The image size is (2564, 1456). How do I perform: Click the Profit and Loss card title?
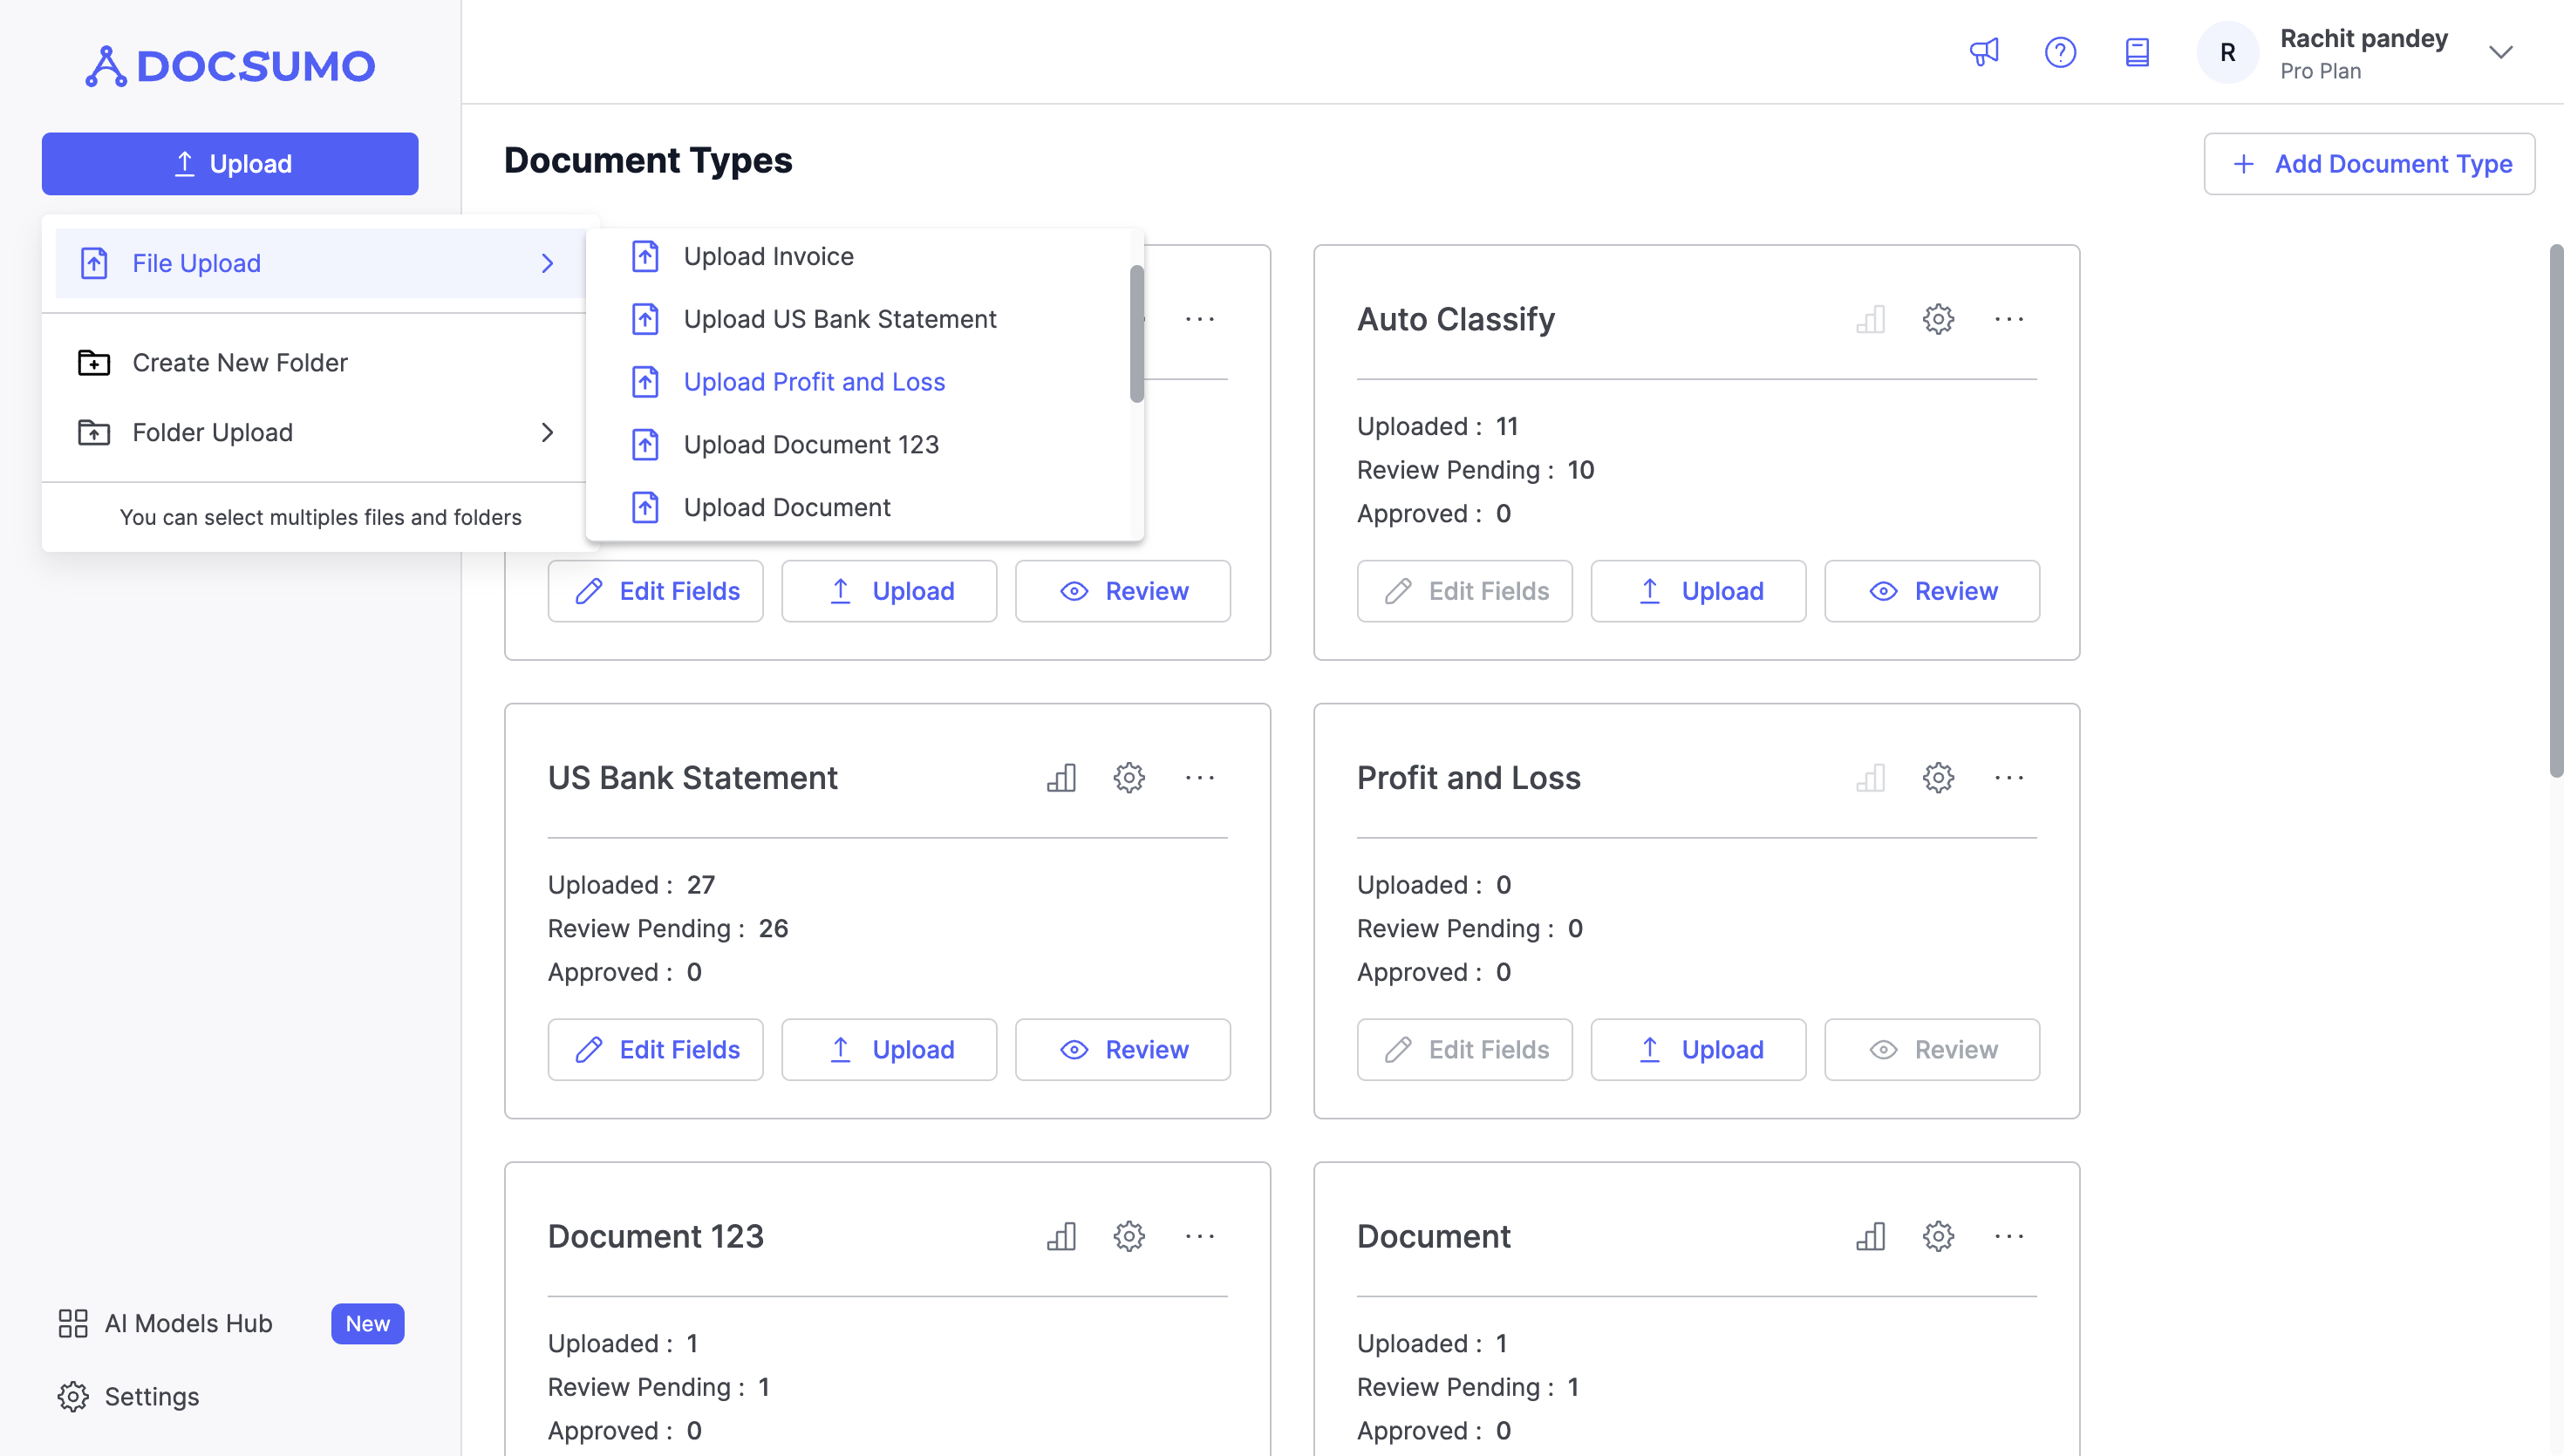[1468, 778]
